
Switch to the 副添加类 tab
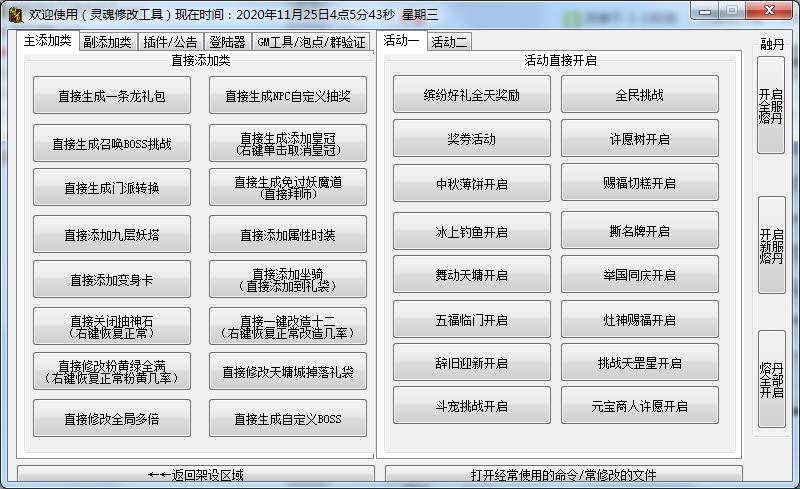coord(107,41)
